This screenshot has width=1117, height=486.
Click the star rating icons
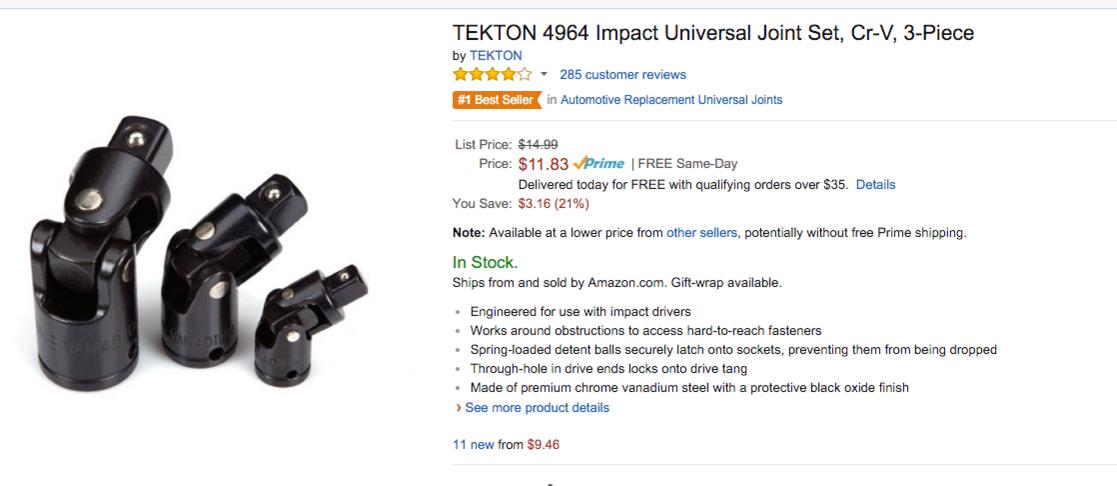492,74
